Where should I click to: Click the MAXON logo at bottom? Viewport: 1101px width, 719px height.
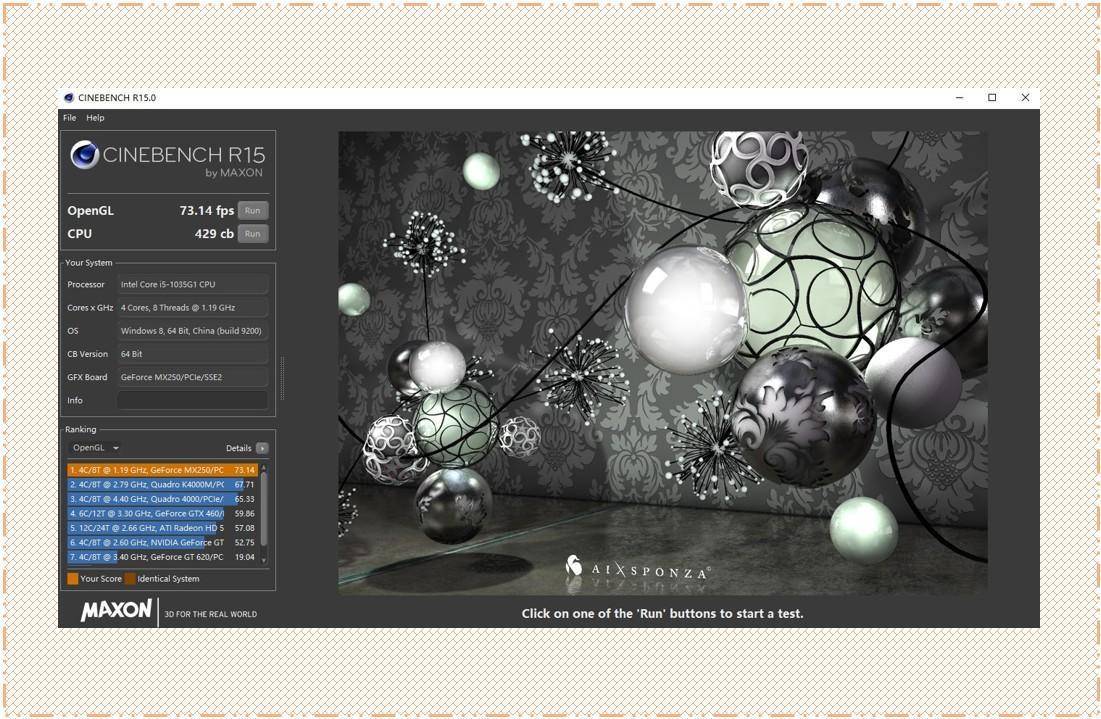coord(116,610)
